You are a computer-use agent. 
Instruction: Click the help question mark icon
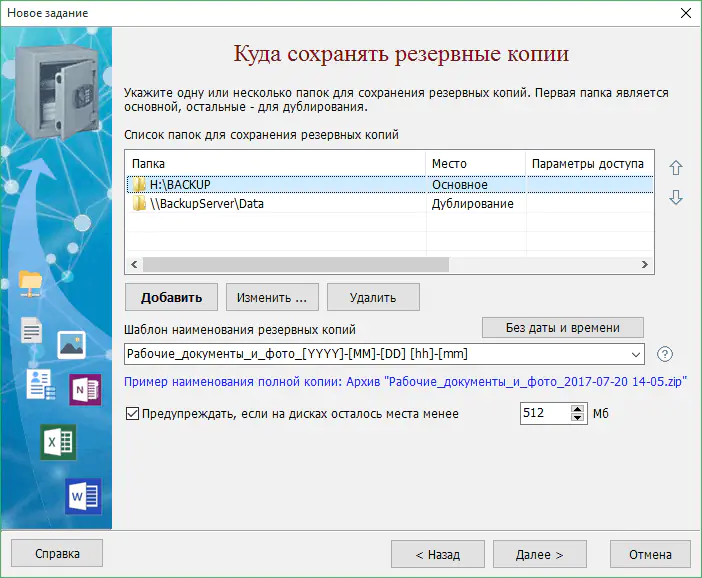(x=665, y=354)
